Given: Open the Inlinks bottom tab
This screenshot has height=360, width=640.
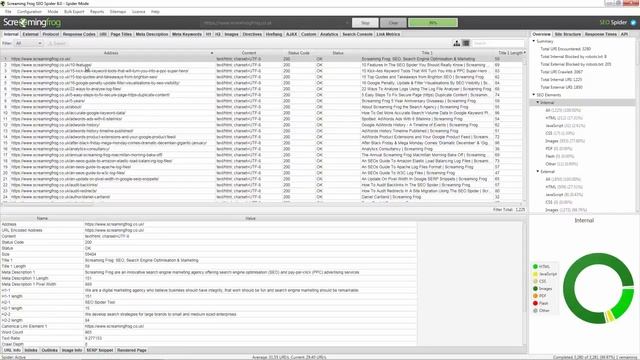Looking at the screenshot, I should [x=31, y=350].
